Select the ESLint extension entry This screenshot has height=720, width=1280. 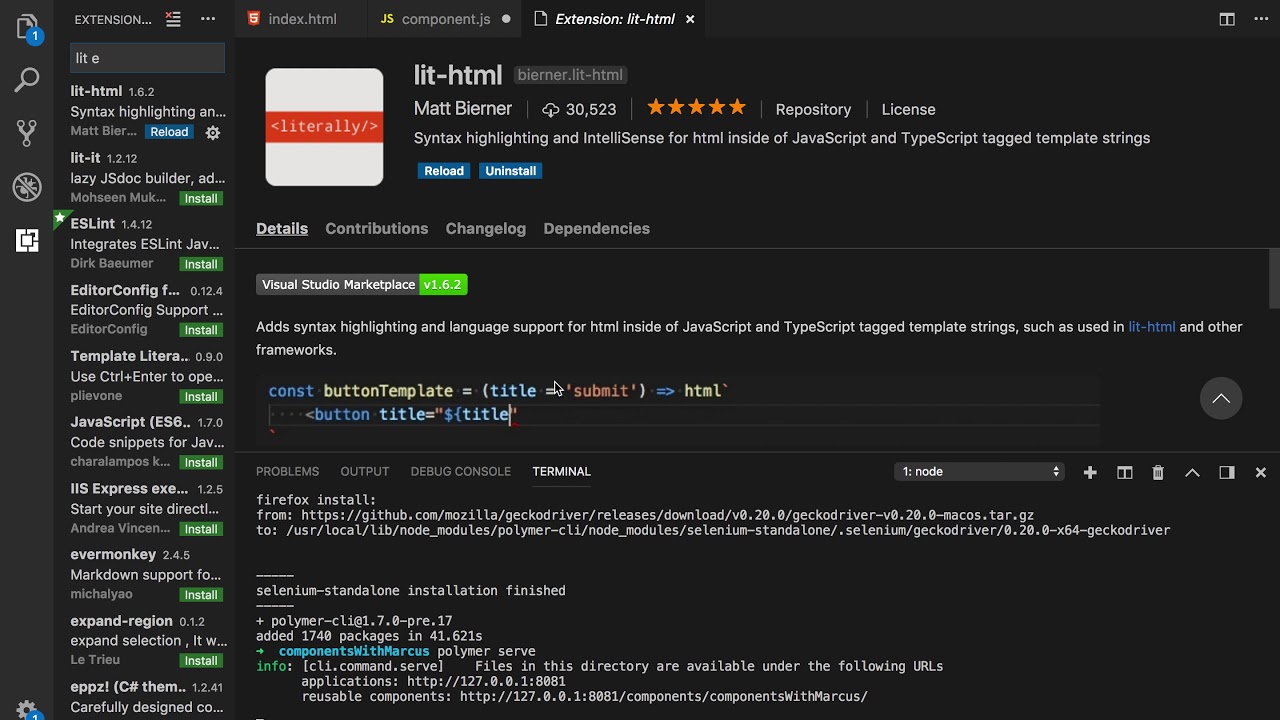click(x=145, y=243)
